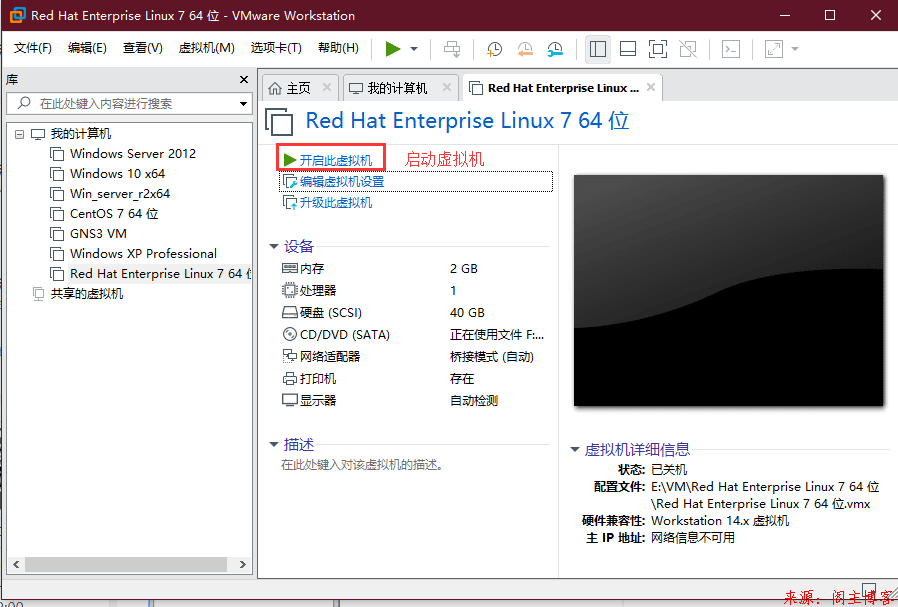898x607 pixels.
Task: Select 共享的虚拟机 in library tree
Action: [x=77, y=294]
